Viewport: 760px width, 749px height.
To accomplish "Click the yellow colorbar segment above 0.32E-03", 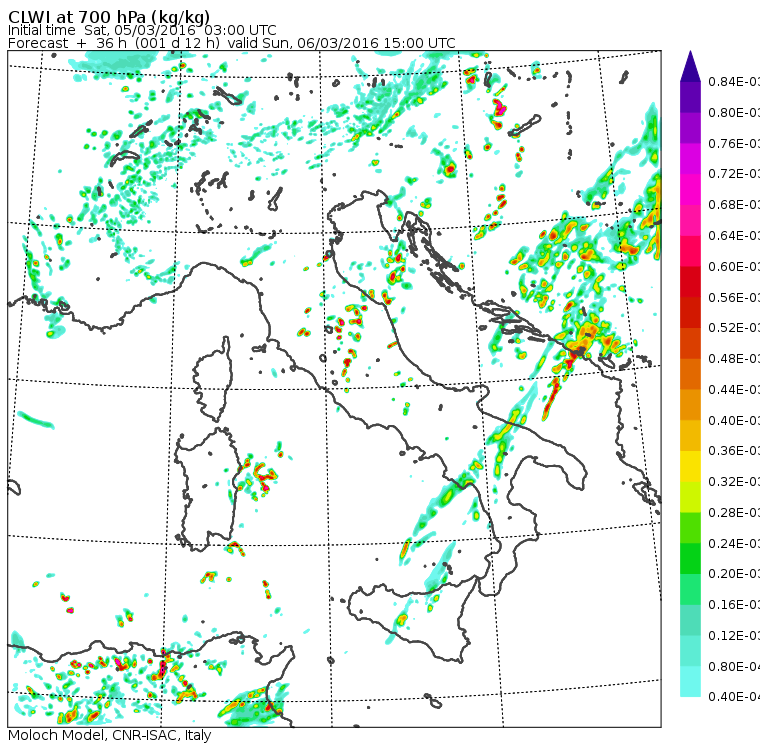I will click(x=690, y=466).
